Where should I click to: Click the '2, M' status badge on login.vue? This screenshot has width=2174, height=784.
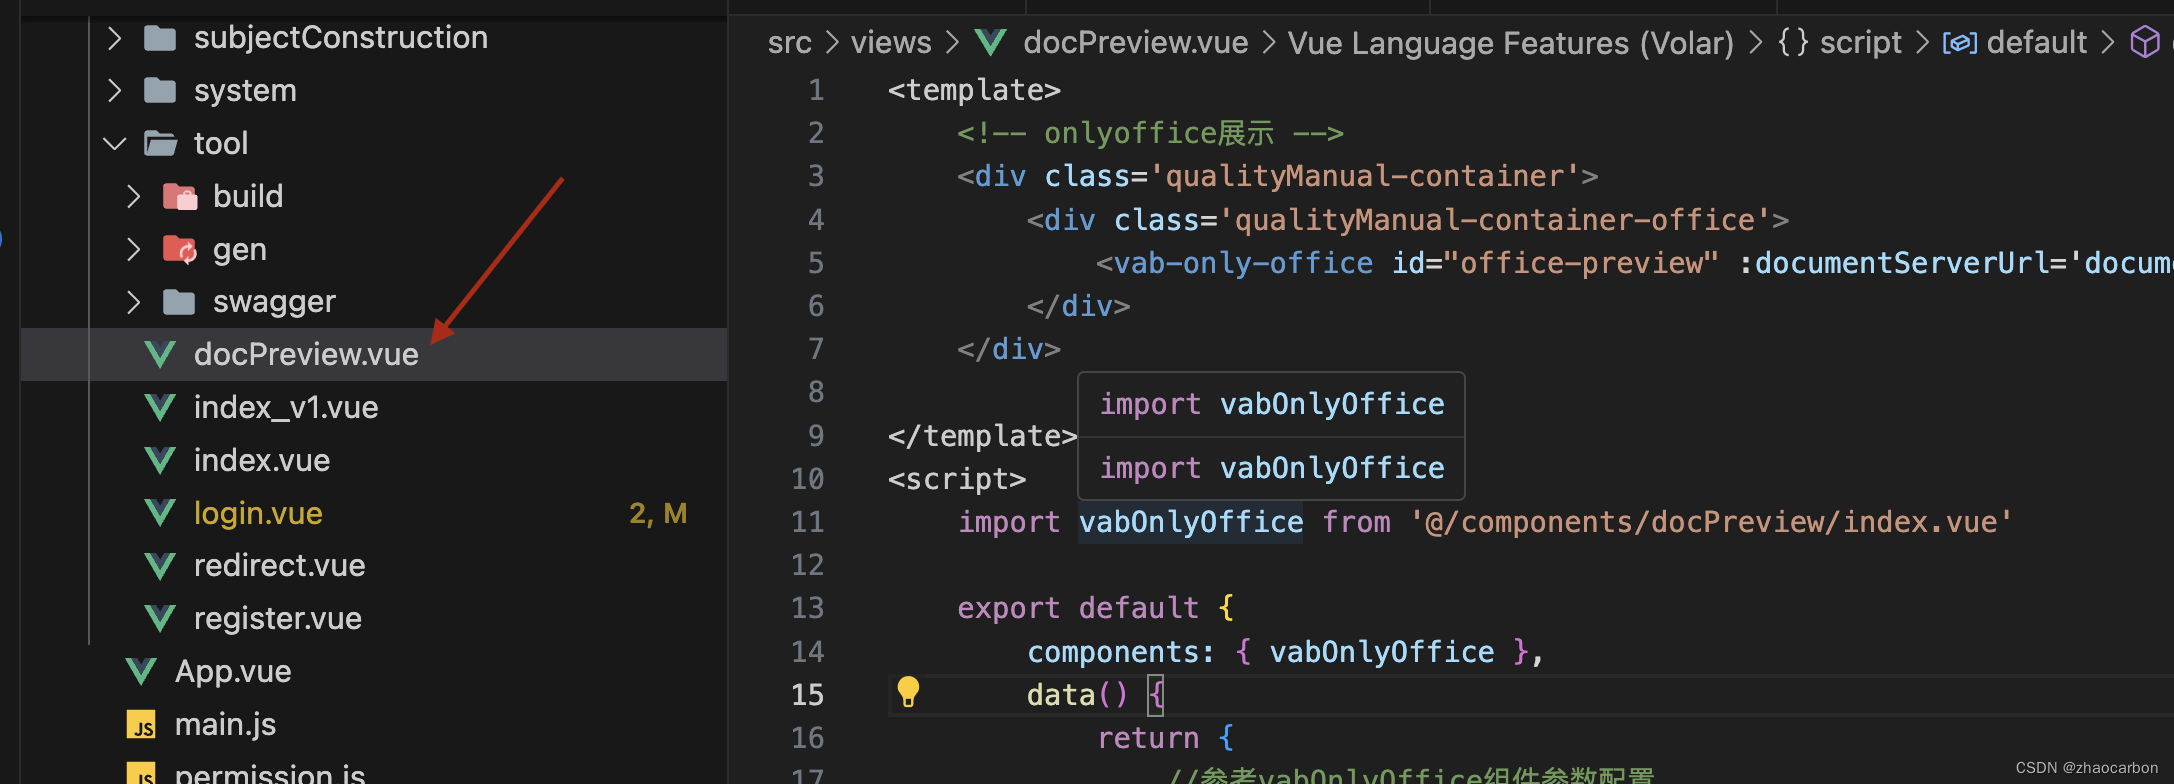(658, 514)
